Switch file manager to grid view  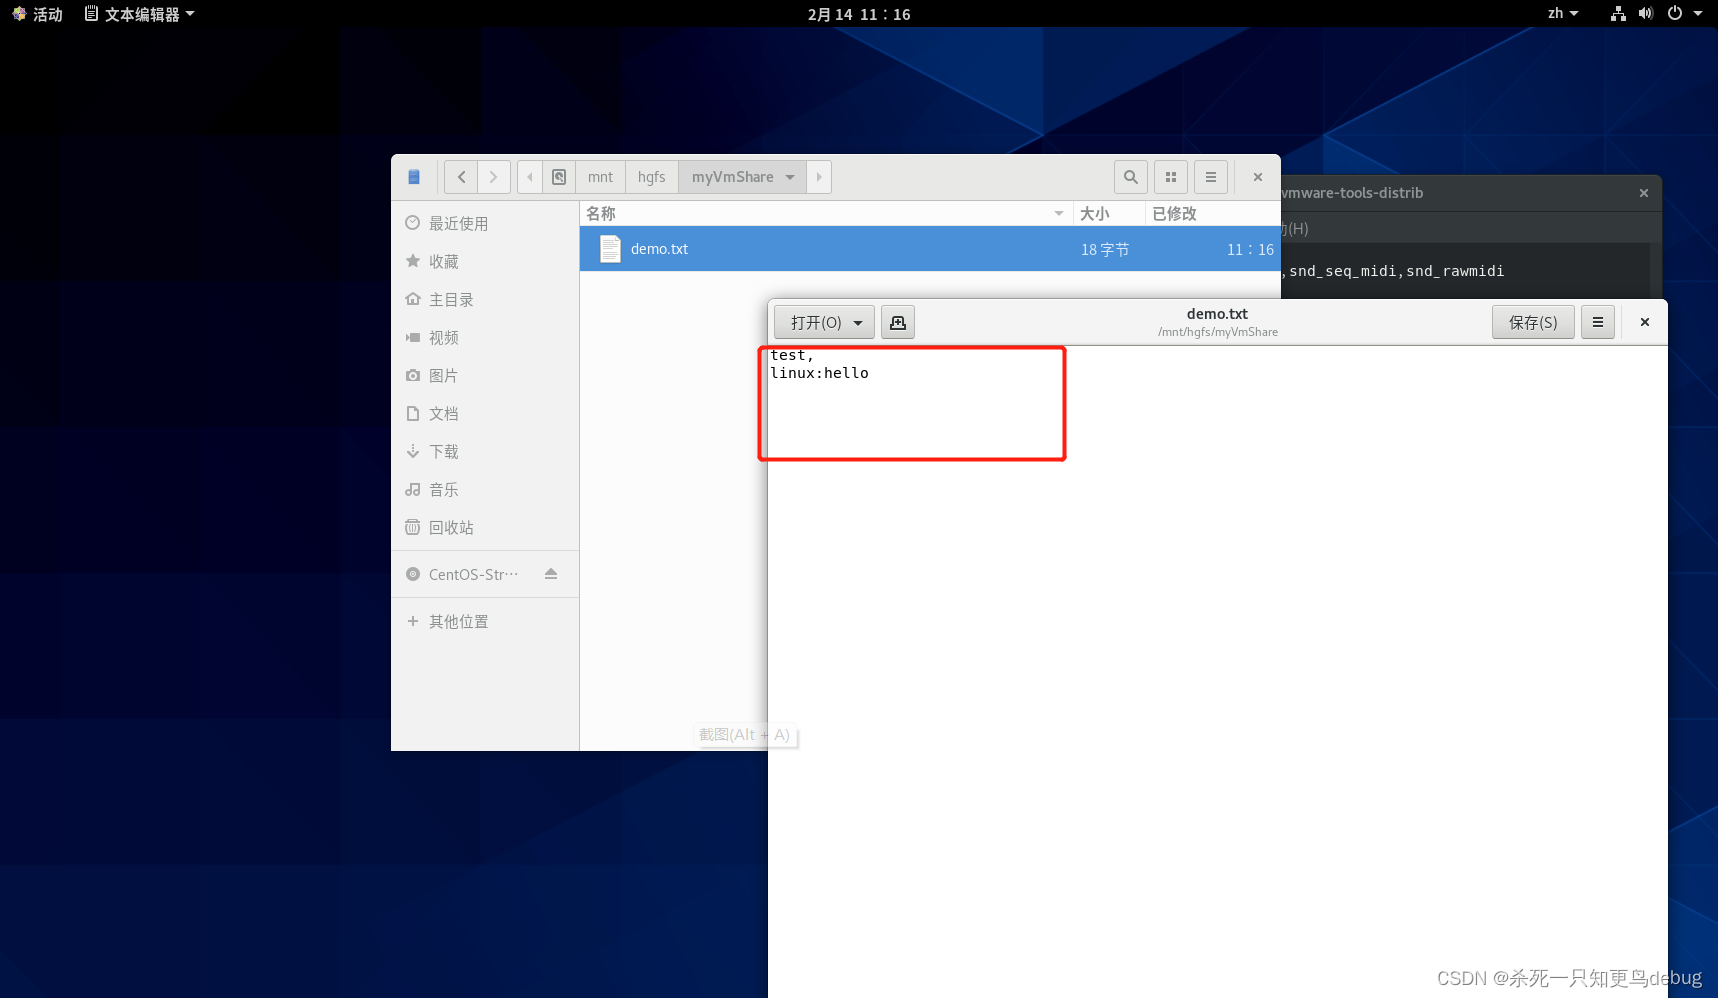click(x=1171, y=177)
